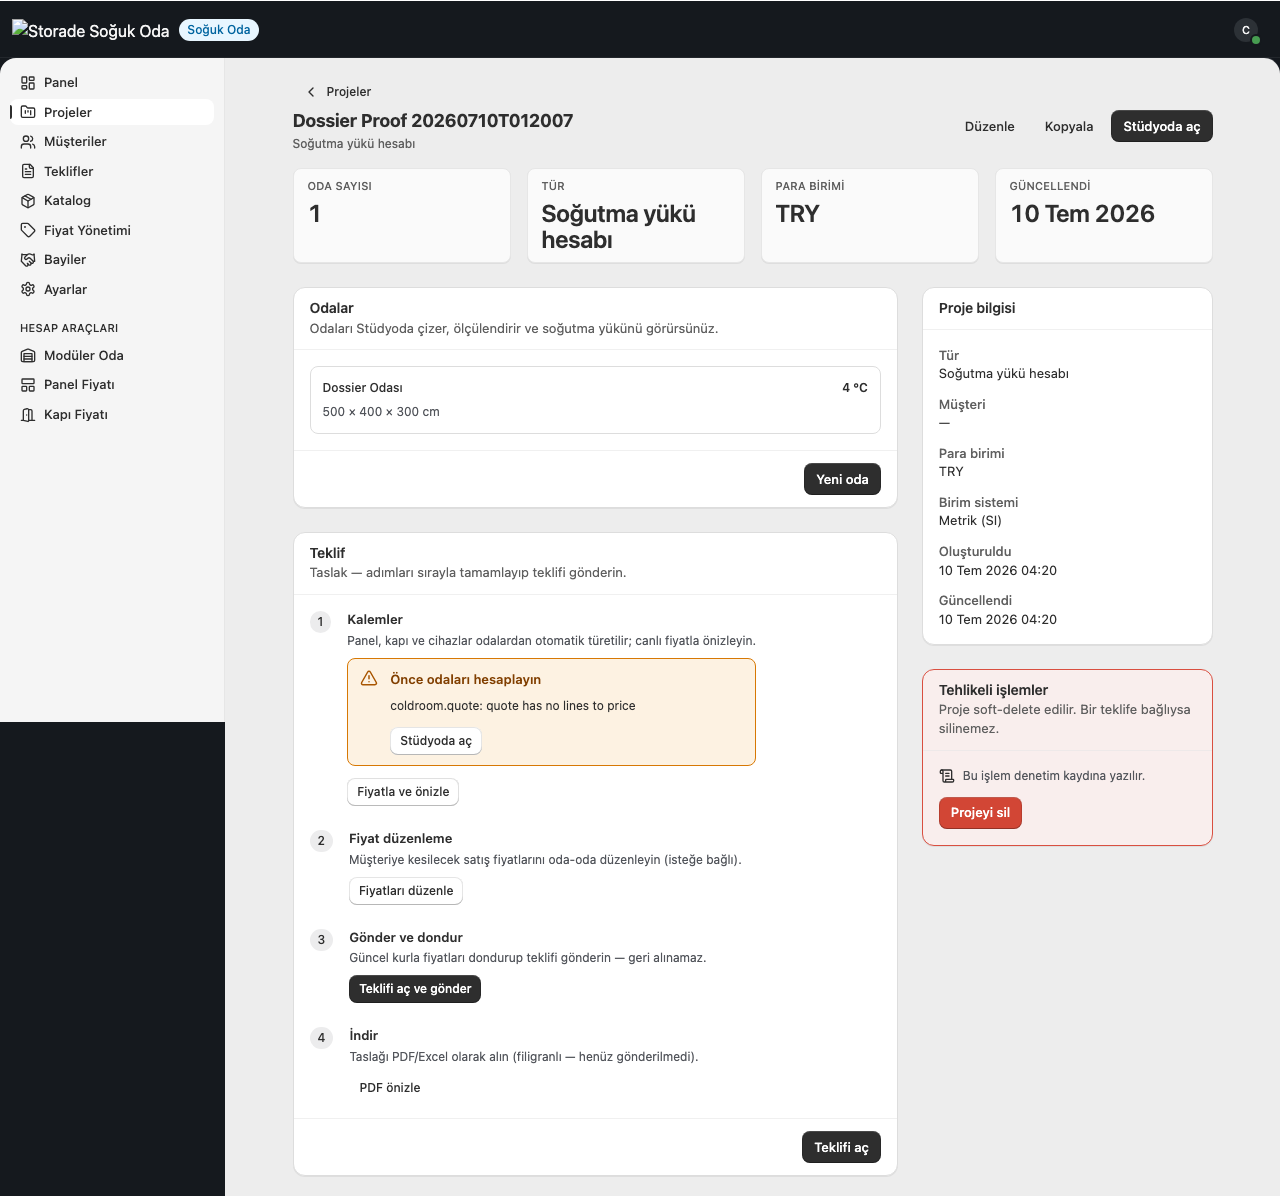Click the Fiyat Yönetimi tag icon
1280x1196 pixels.
coord(28,230)
